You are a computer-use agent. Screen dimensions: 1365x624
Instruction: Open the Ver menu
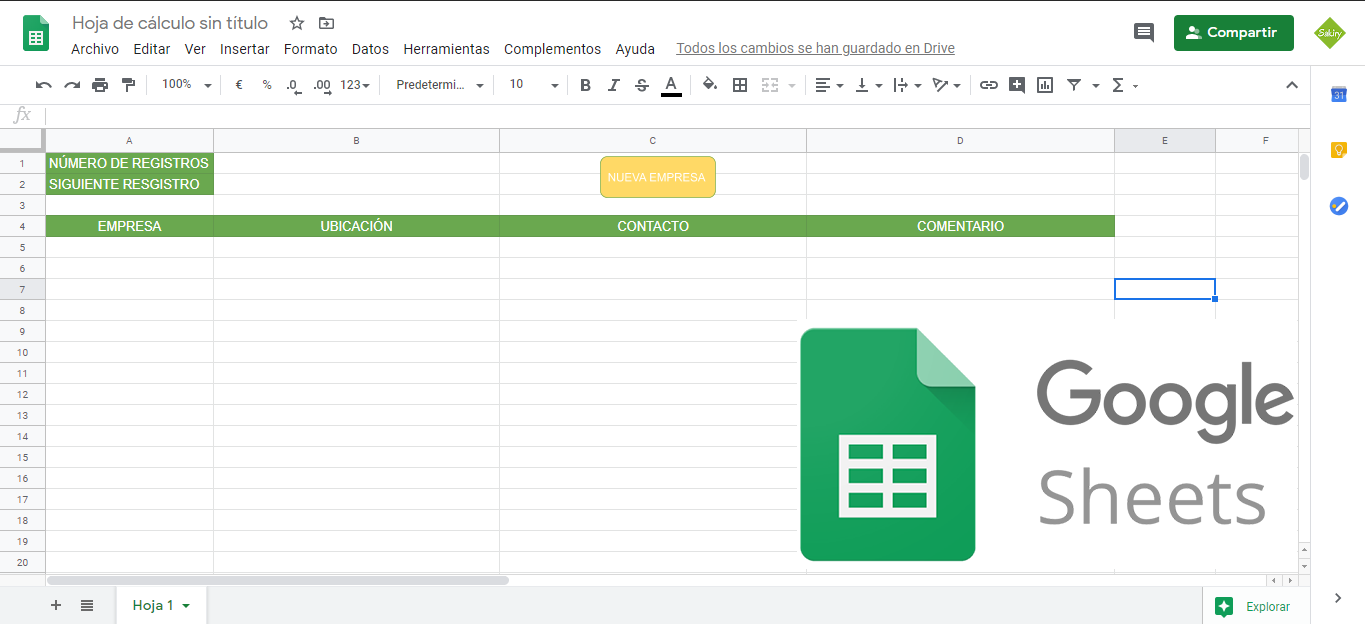click(x=195, y=49)
